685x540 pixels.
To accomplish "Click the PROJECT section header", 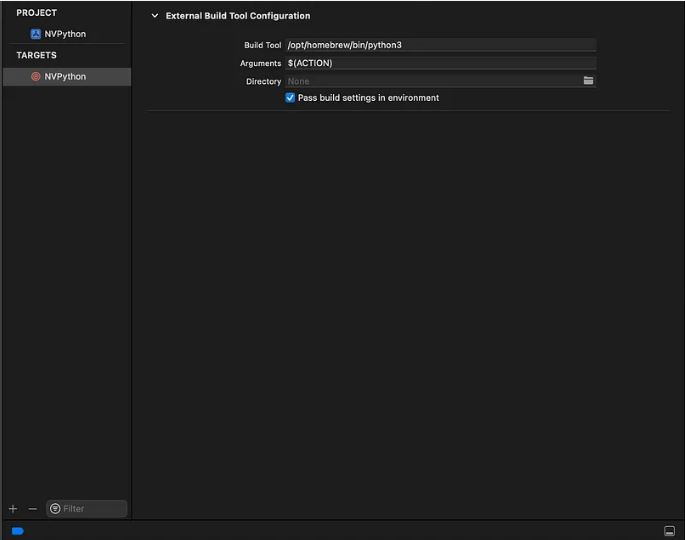I will 37,13.
